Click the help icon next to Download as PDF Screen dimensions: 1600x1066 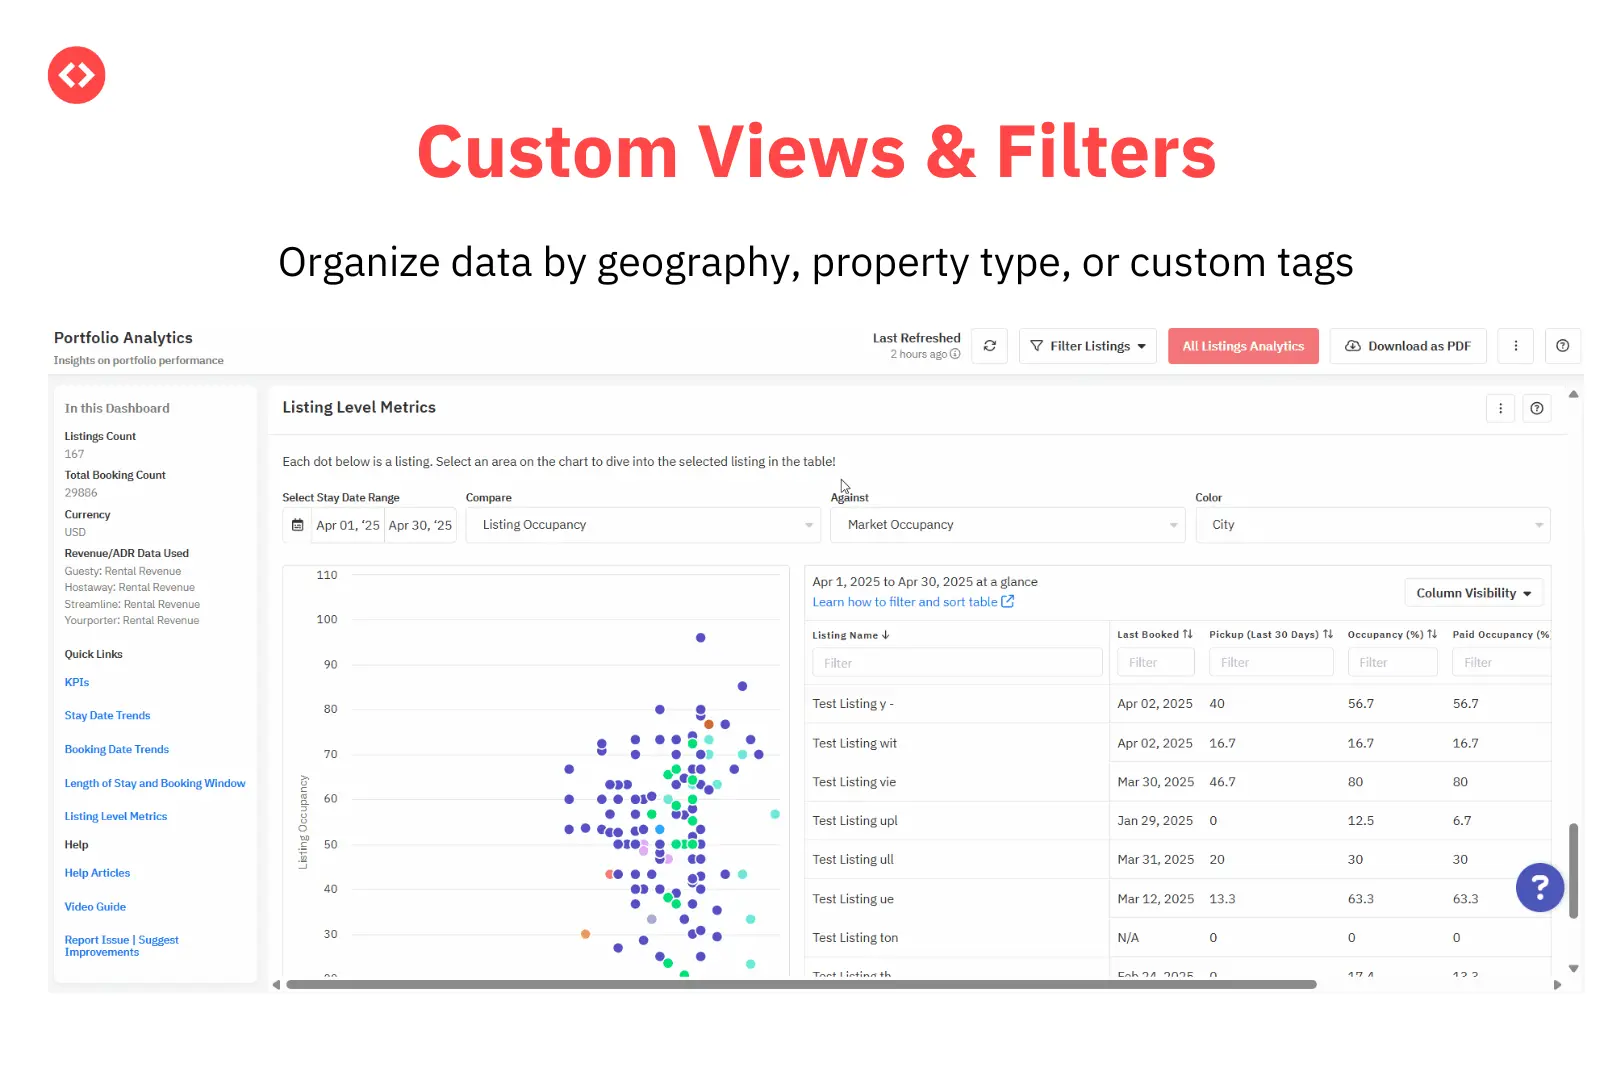coord(1562,346)
